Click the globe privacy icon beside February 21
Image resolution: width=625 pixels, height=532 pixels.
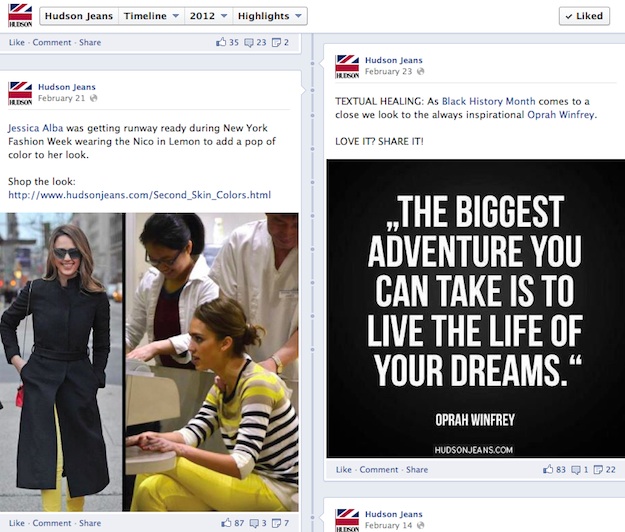tap(93, 98)
